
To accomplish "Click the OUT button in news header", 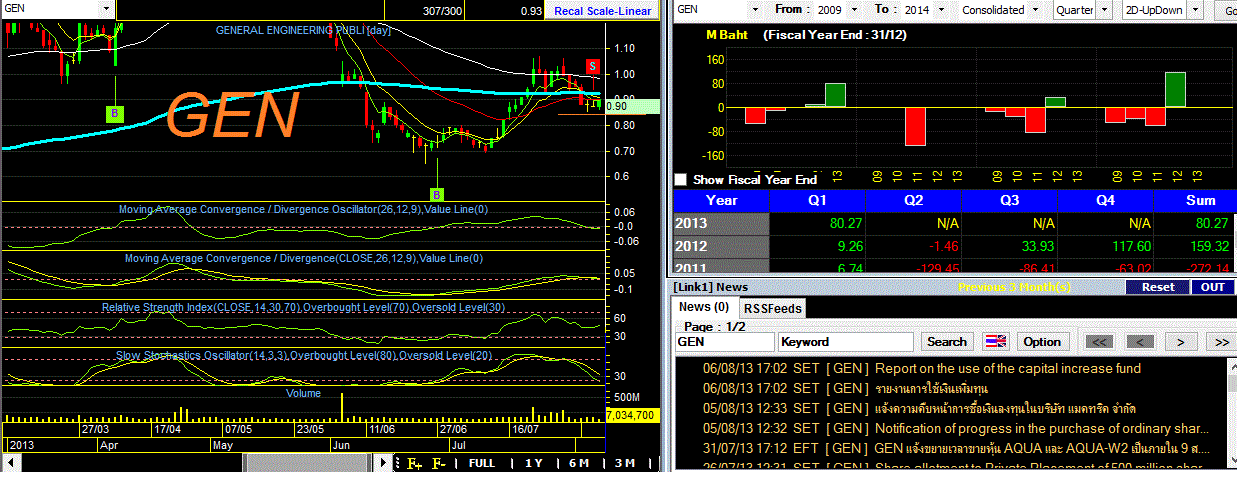I will (x=1212, y=287).
